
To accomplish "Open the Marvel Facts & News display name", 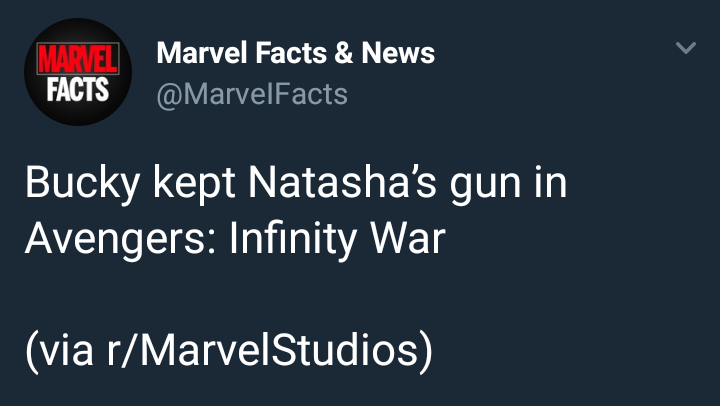I will tap(296, 54).
